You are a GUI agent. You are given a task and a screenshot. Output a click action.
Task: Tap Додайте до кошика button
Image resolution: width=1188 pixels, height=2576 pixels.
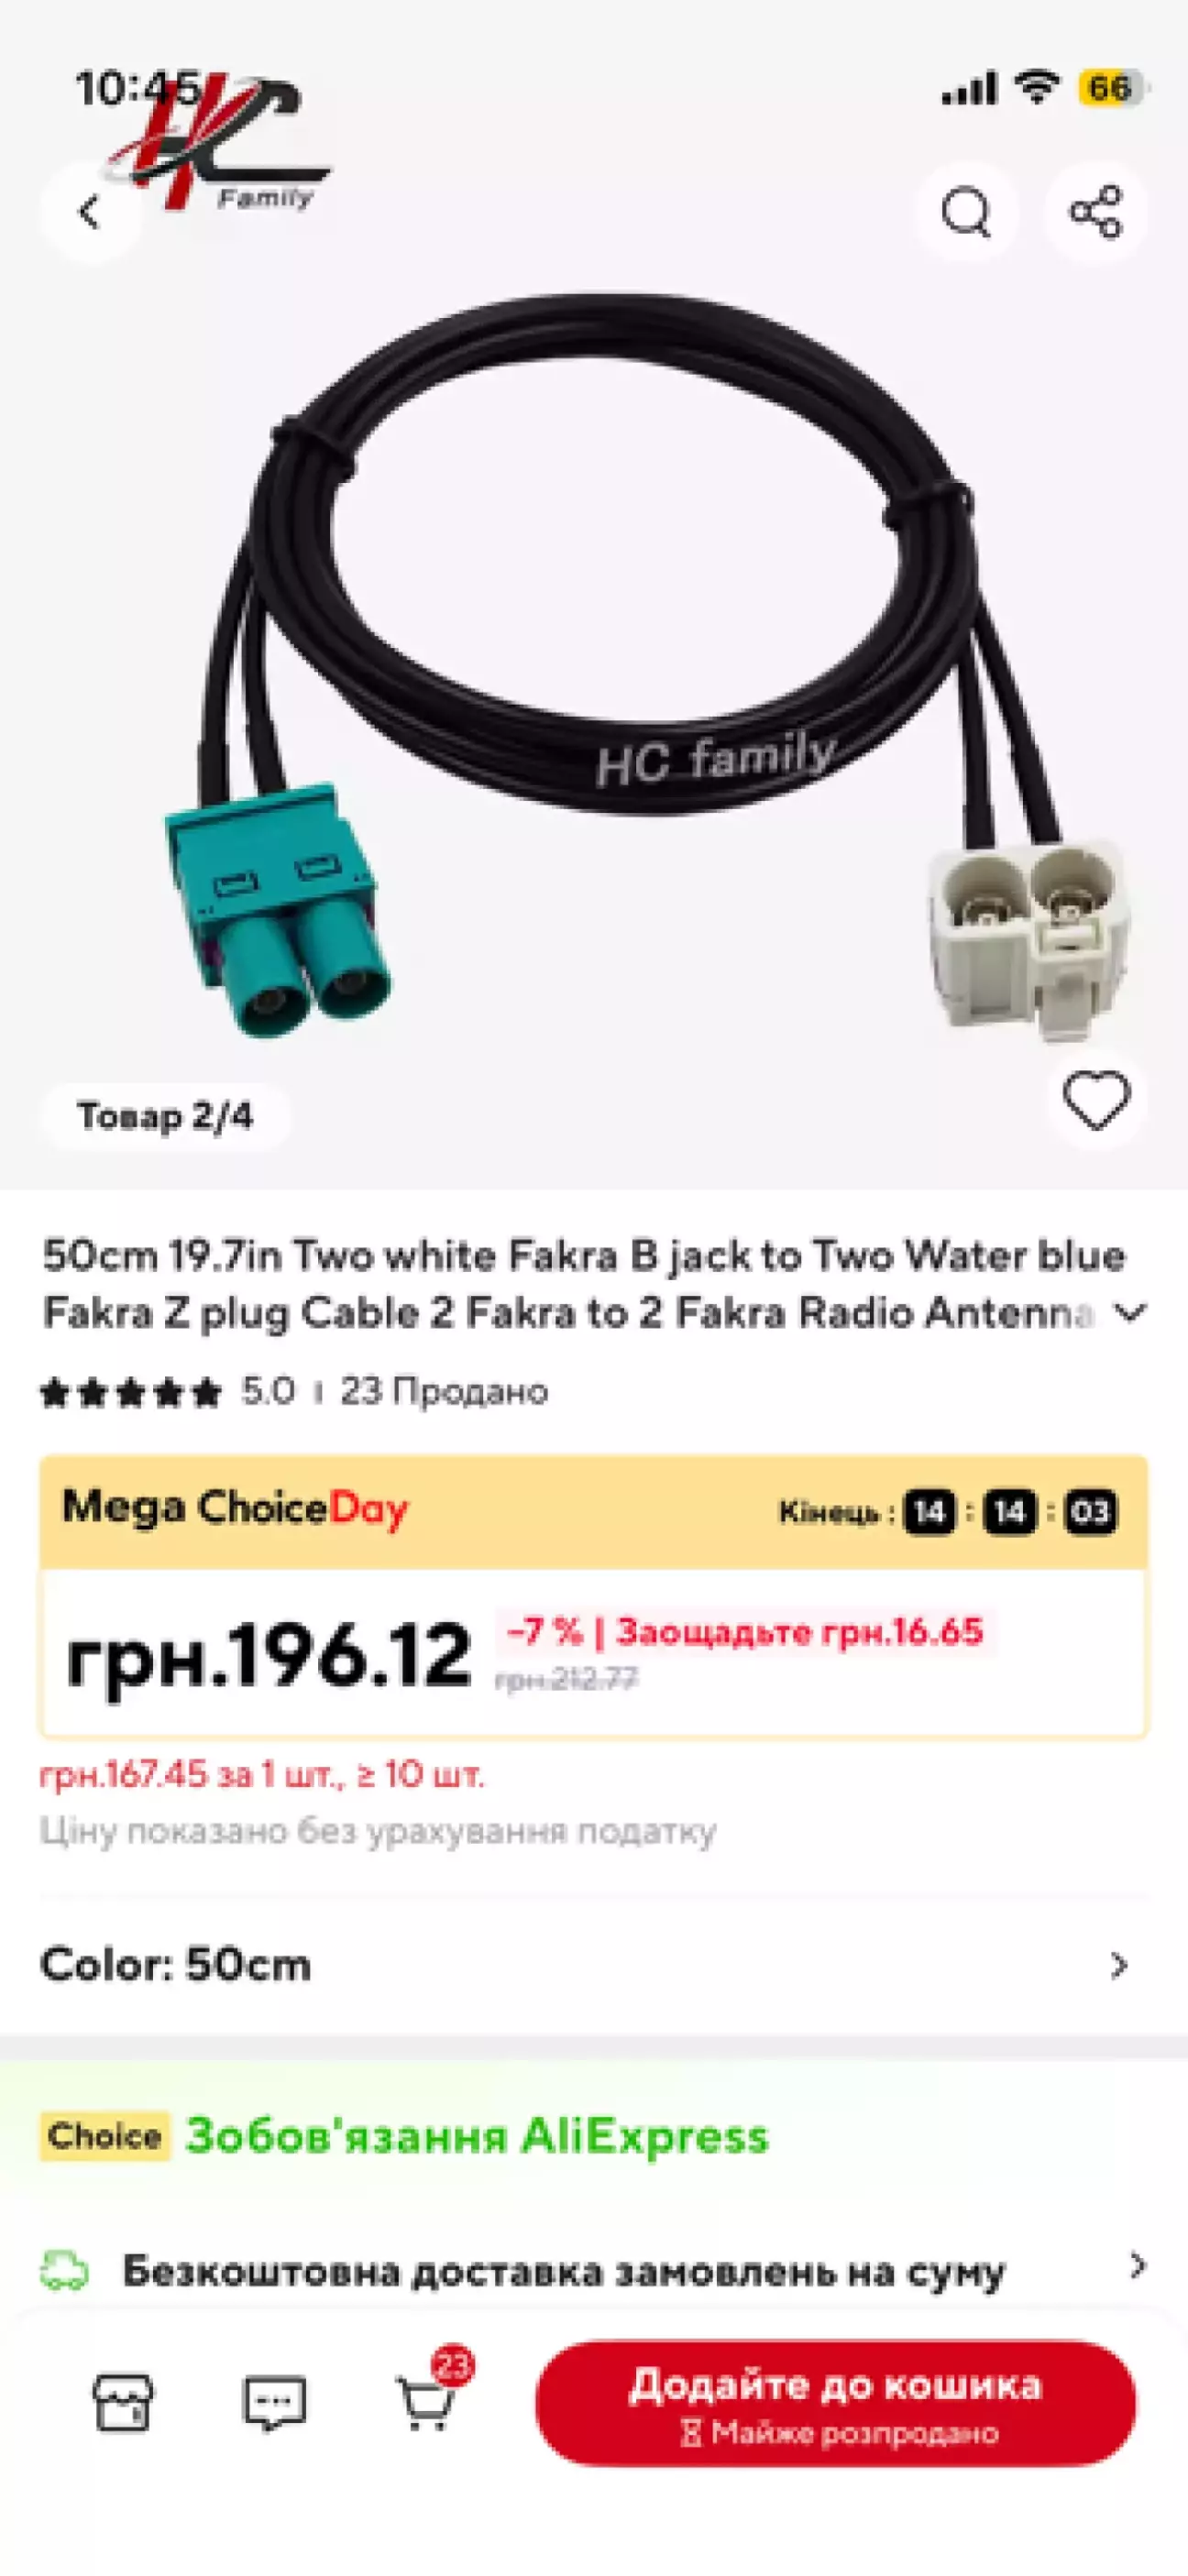[x=835, y=2402]
